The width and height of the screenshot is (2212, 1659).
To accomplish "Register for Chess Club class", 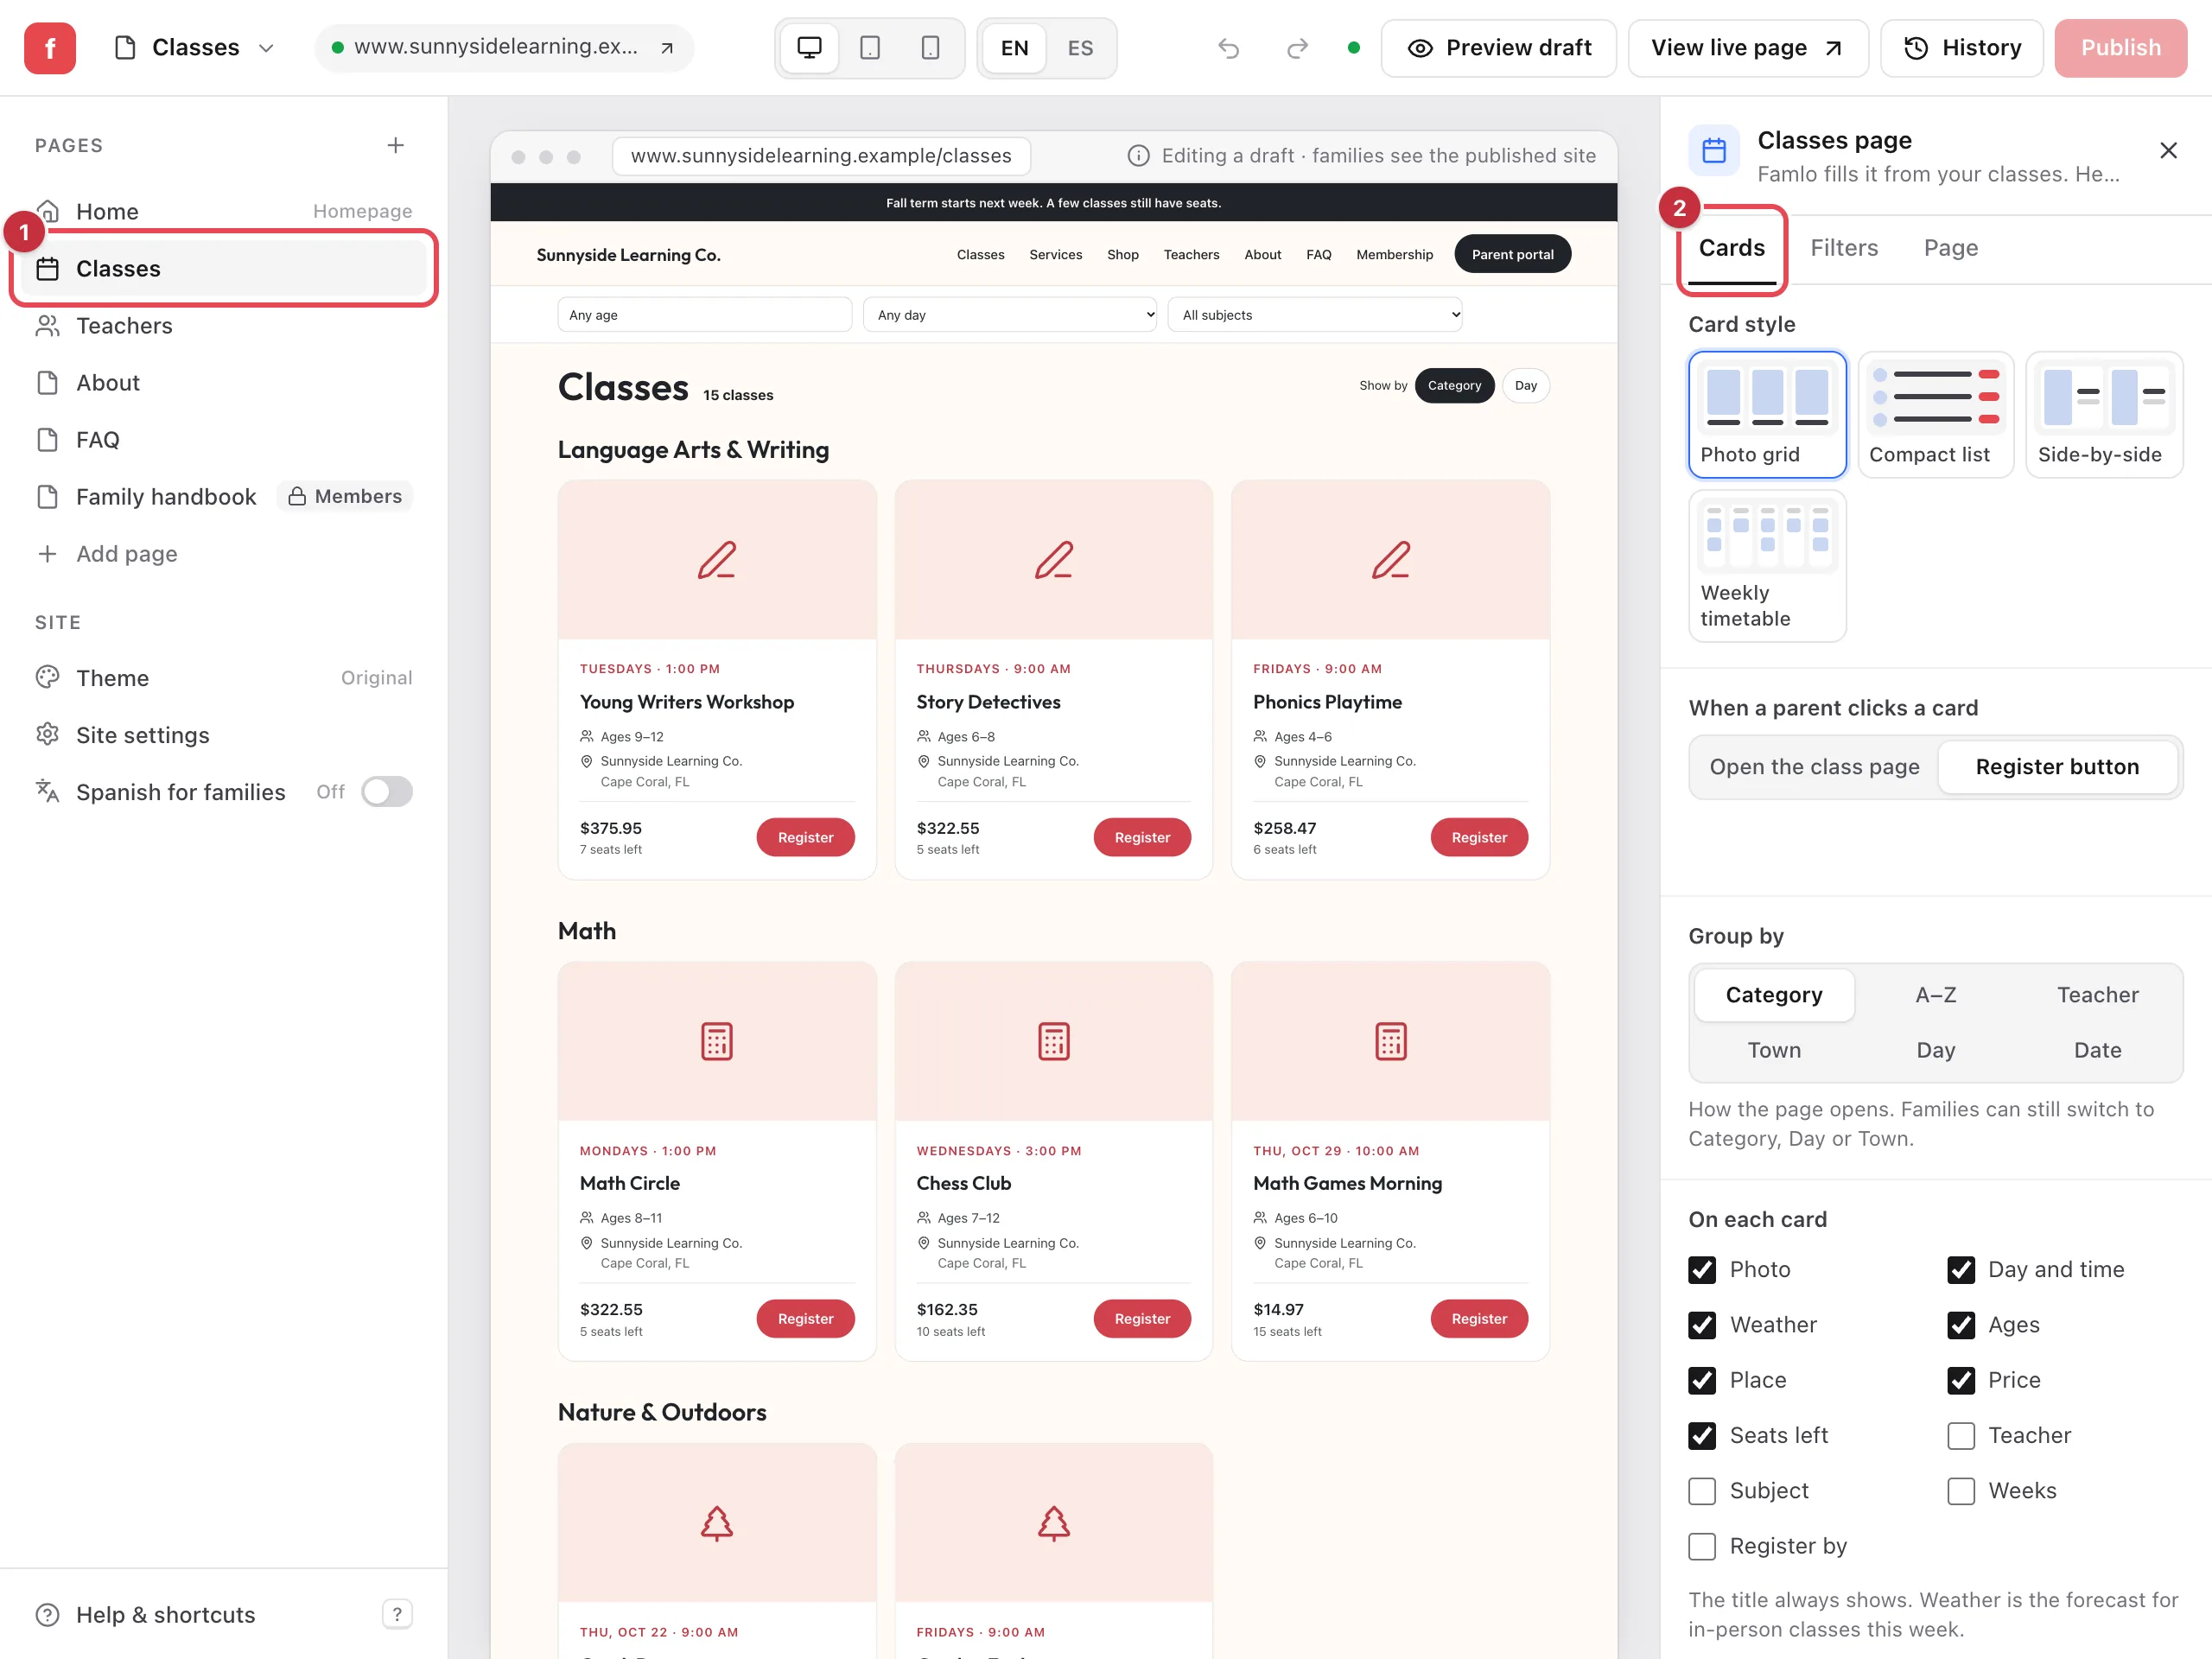I will 1142,1319.
